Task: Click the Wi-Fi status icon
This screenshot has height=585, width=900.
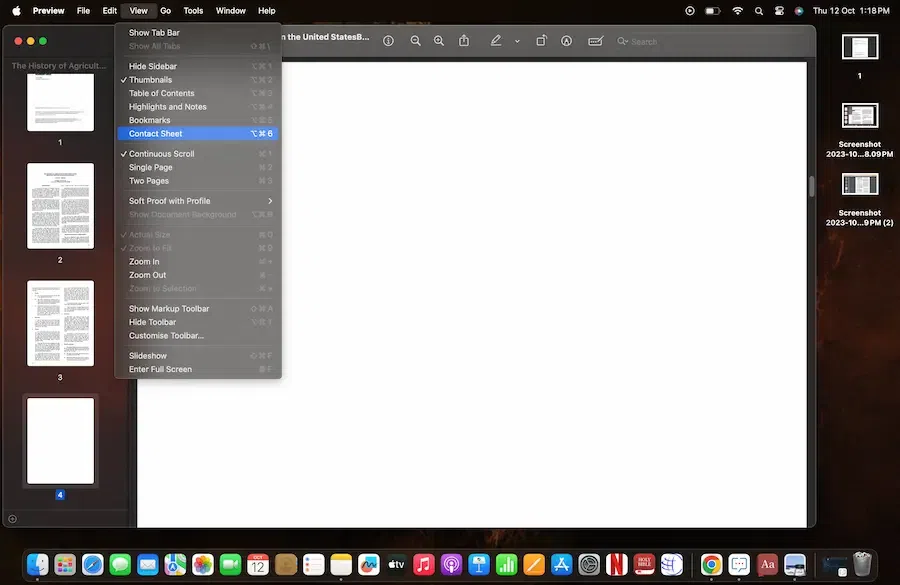Action: coord(738,11)
